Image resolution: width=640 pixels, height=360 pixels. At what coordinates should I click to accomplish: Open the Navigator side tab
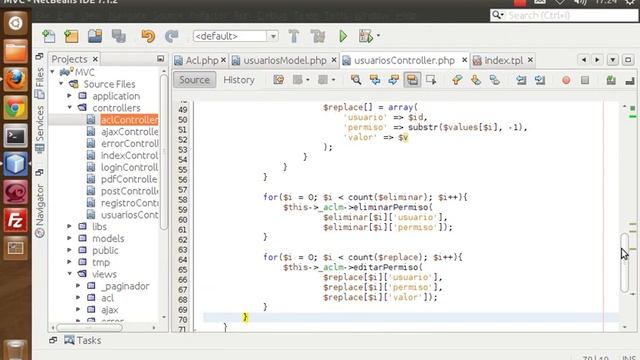pos(40,211)
